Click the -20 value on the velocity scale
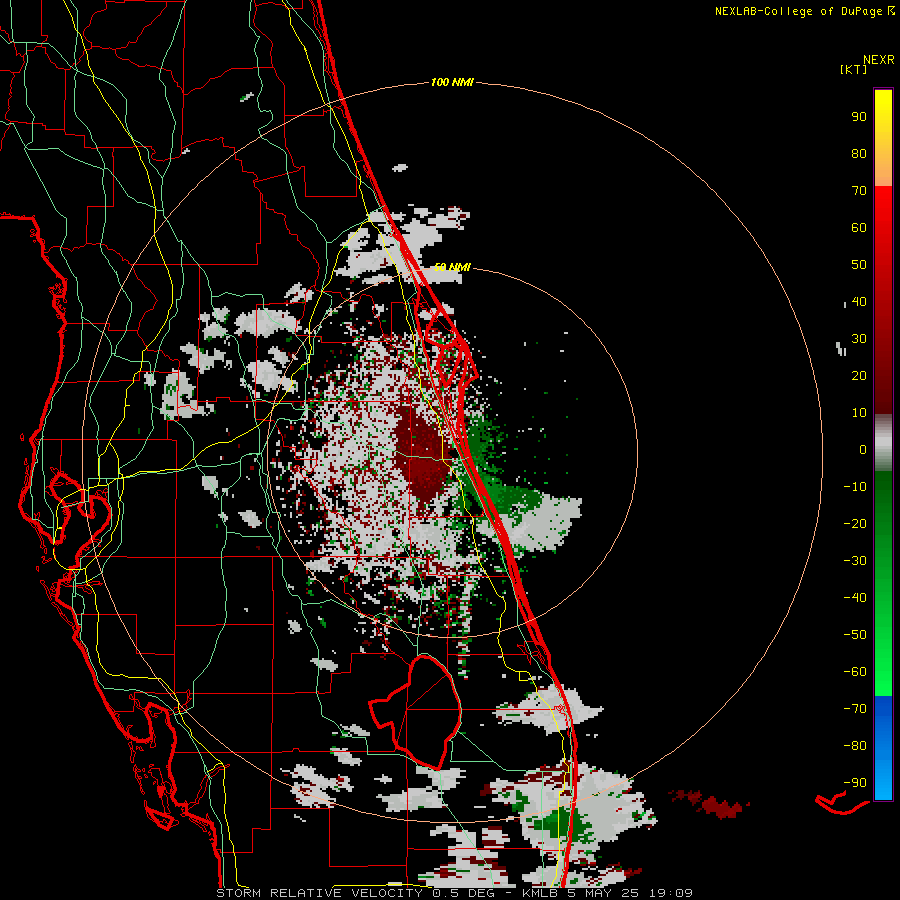Screen dimensions: 900x900 coord(855,524)
